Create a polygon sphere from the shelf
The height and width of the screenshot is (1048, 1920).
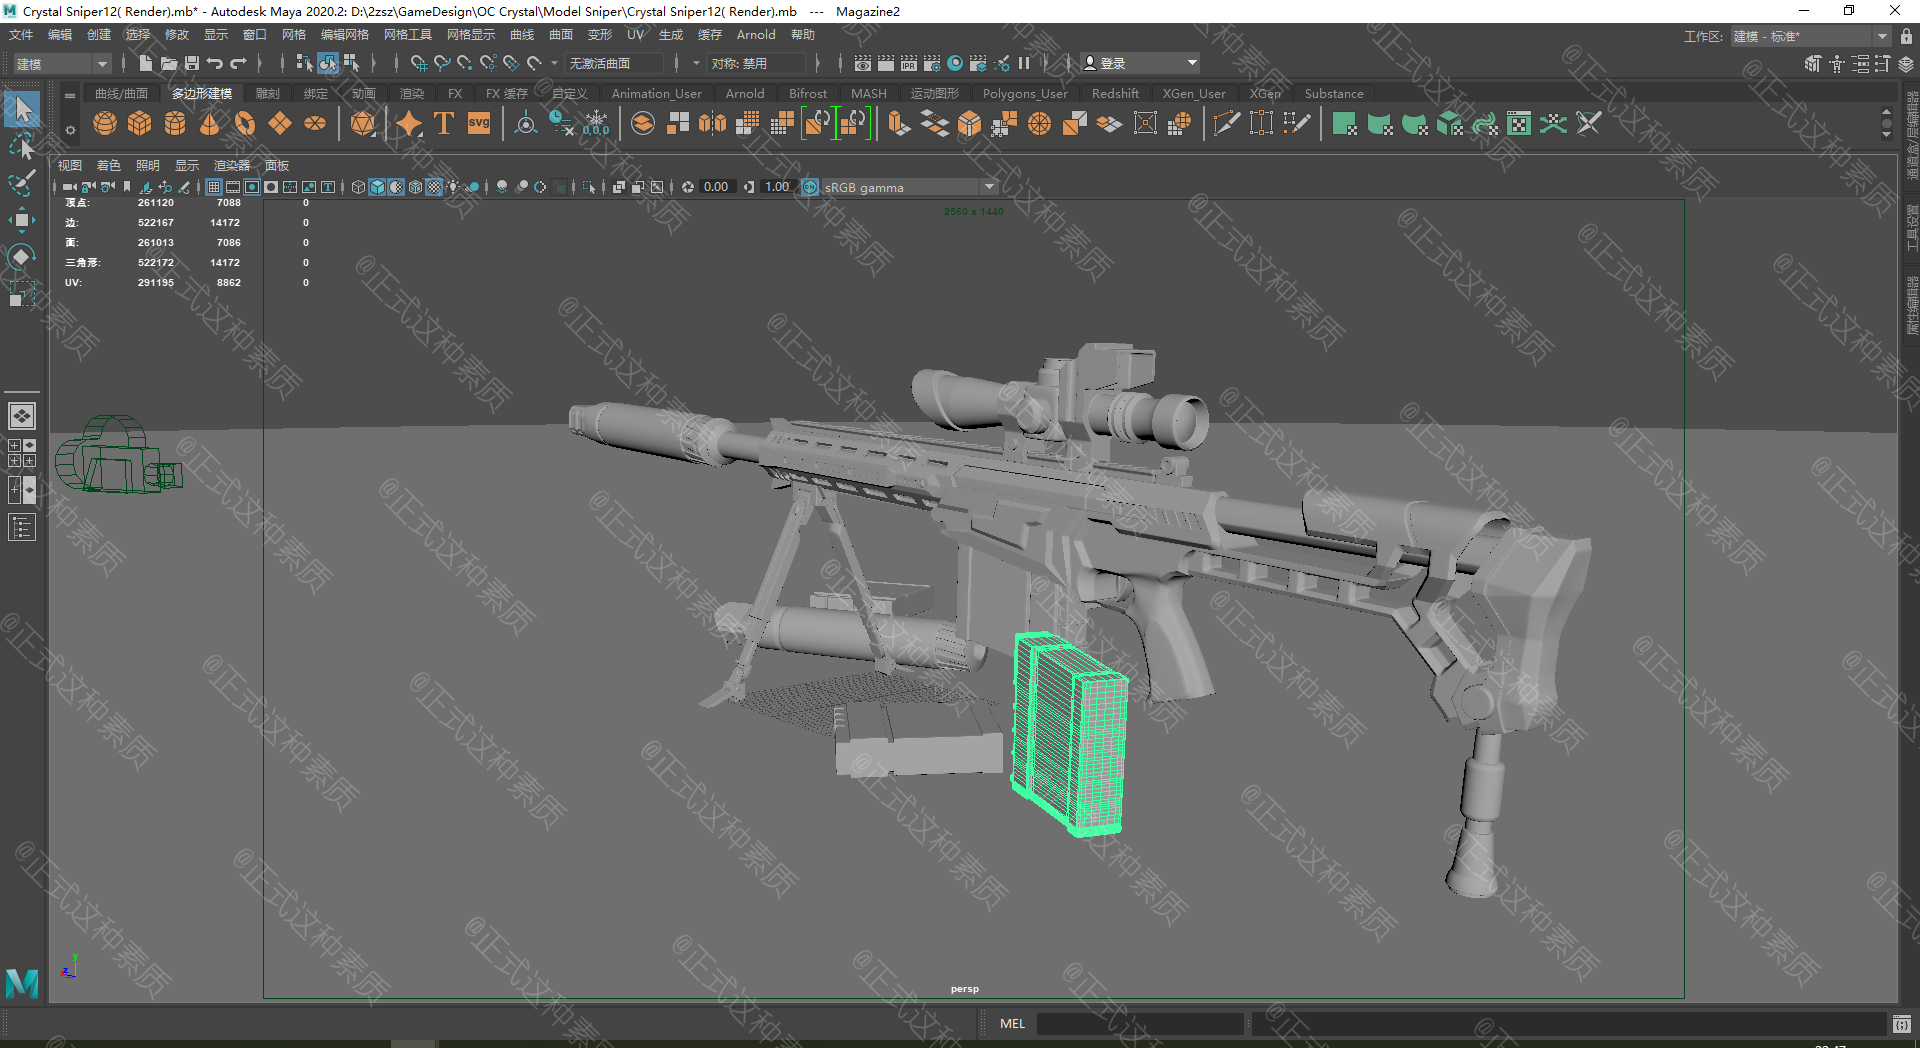coord(105,124)
